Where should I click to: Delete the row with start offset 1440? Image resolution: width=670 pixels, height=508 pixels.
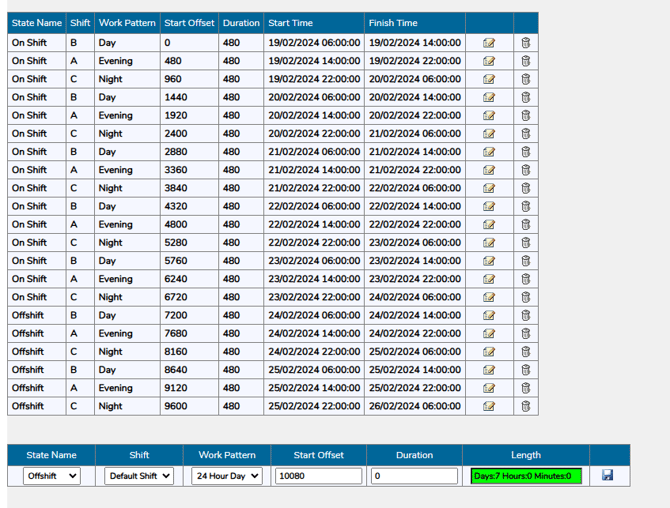tap(526, 97)
